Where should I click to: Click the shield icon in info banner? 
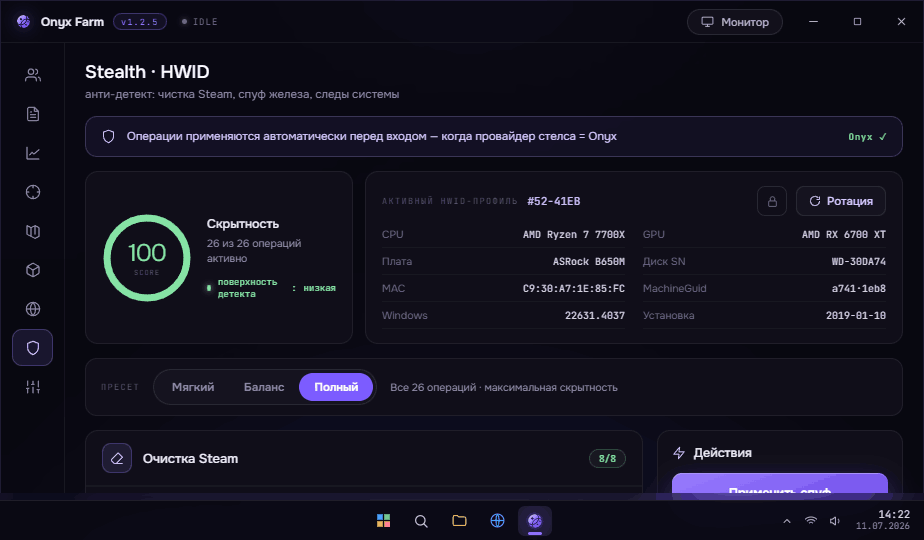108,136
